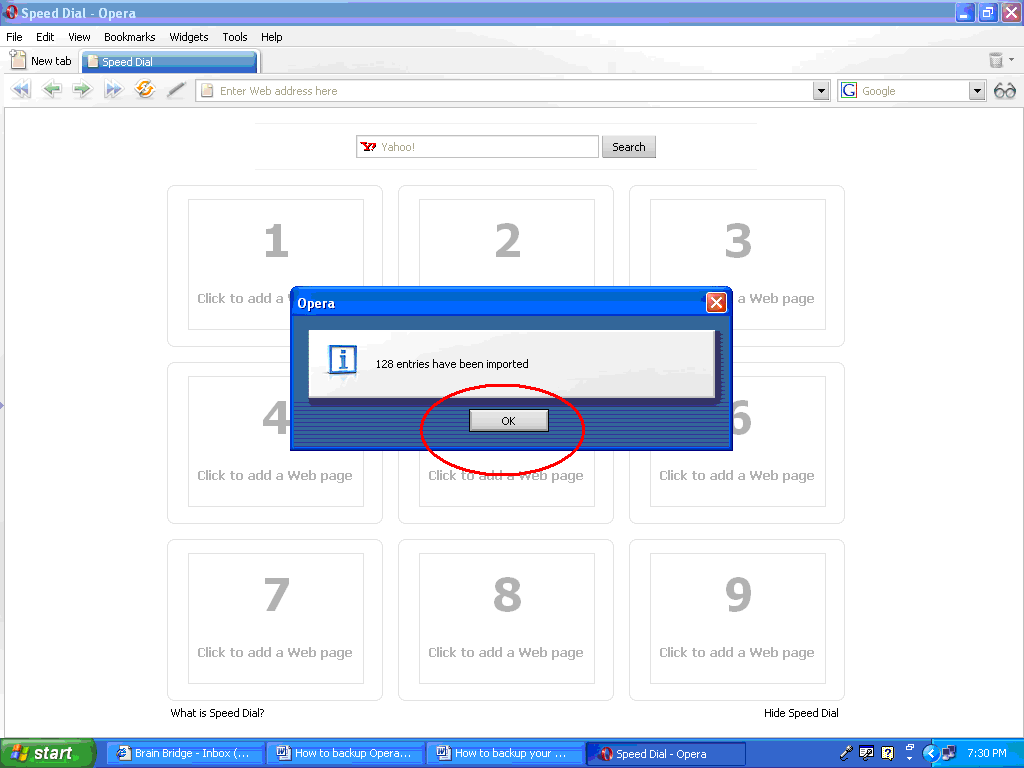The height and width of the screenshot is (768, 1024).
Task: Select the Speed Dial tab
Action: point(170,61)
